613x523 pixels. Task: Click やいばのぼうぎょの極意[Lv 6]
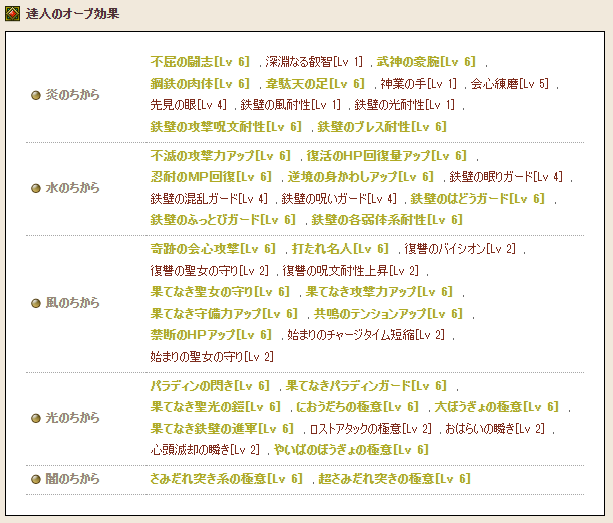pyautogui.click(x=351, y=450)
